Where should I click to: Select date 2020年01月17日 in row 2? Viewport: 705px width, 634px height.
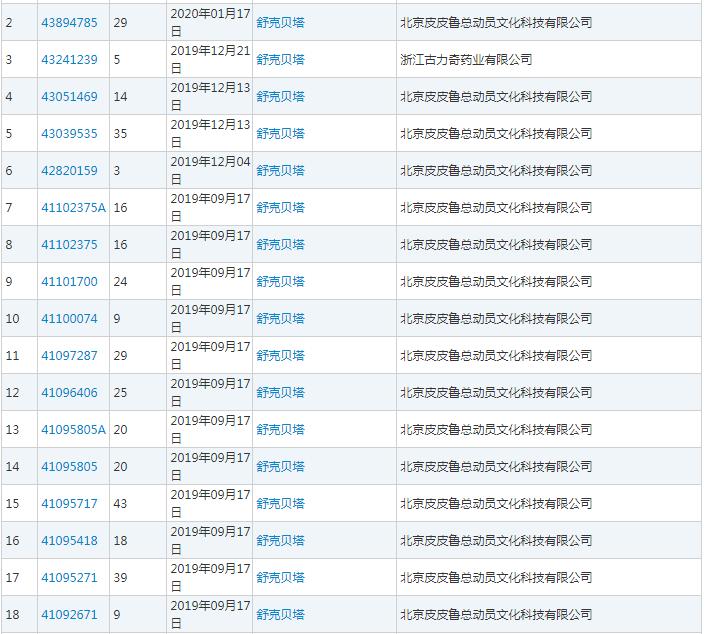pos(210,22)
